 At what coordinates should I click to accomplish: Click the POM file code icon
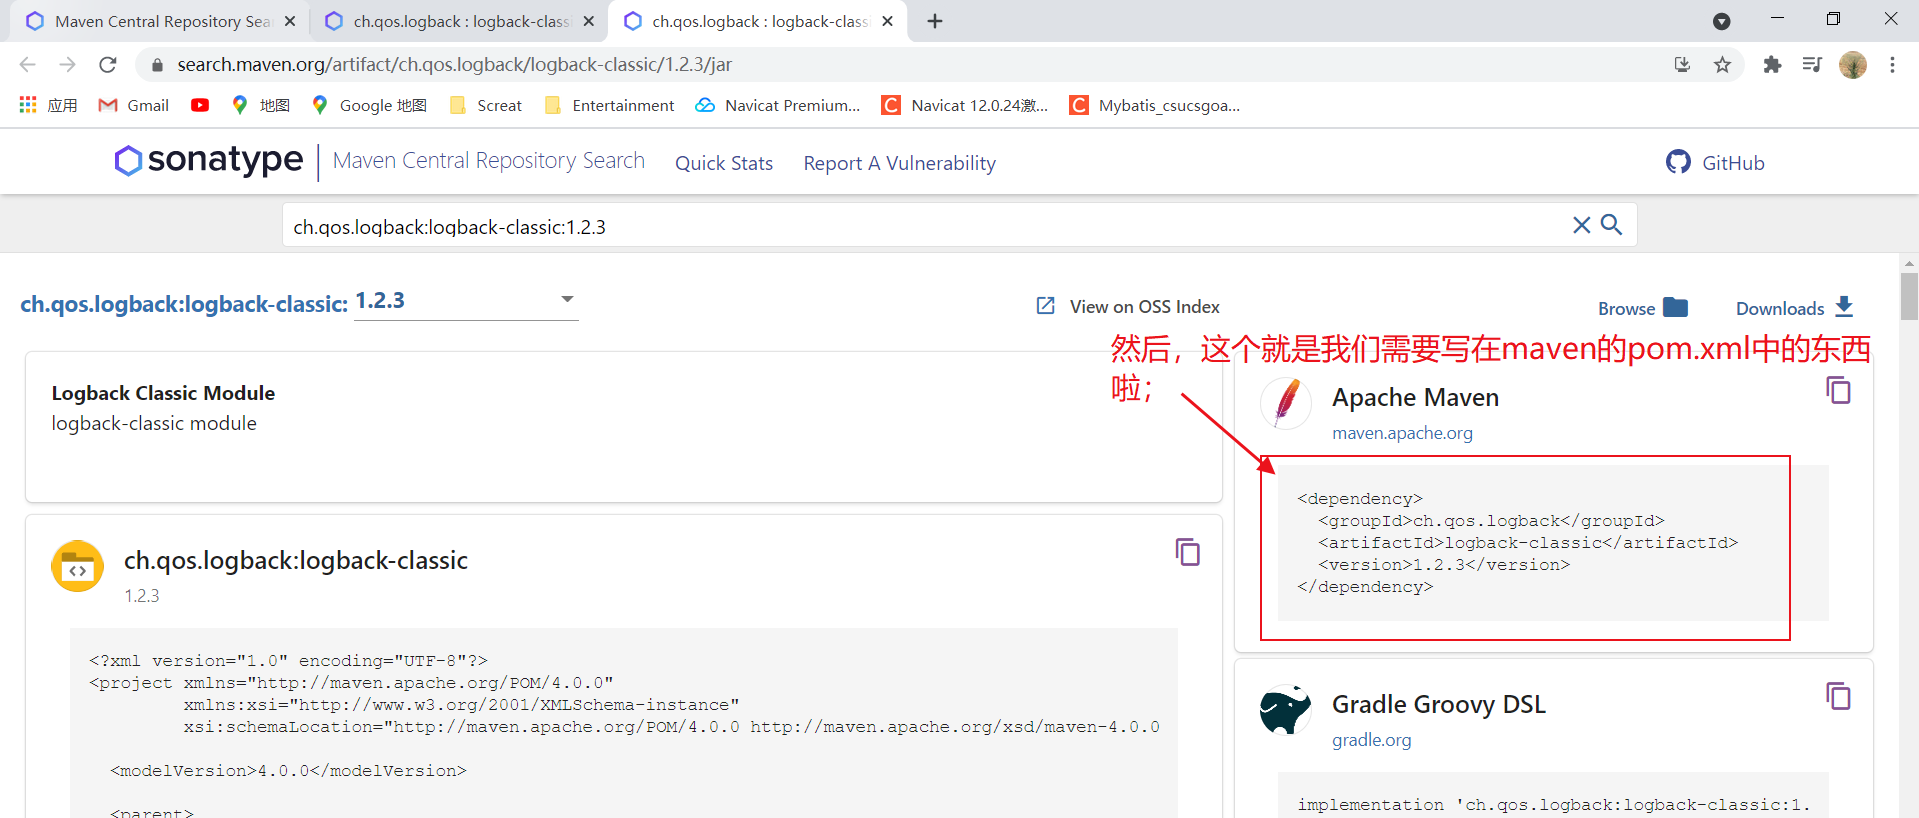pos(77,567)
